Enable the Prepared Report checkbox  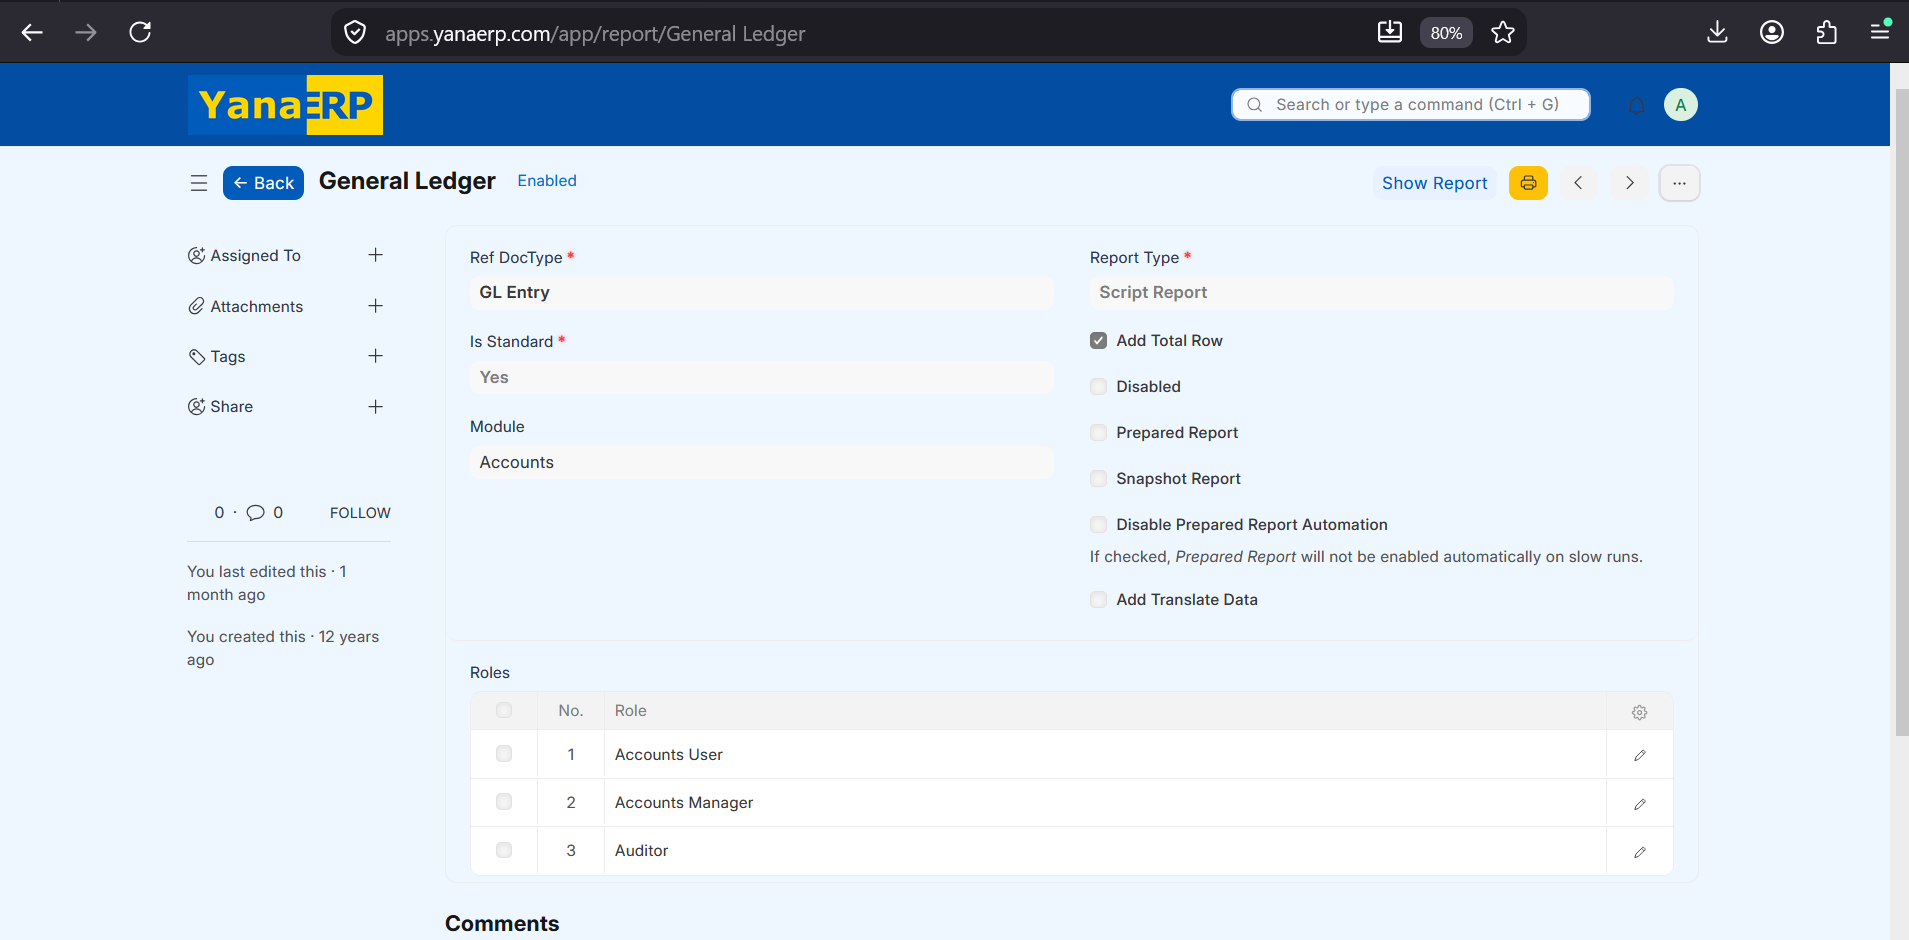click(x=1098, y=432)
